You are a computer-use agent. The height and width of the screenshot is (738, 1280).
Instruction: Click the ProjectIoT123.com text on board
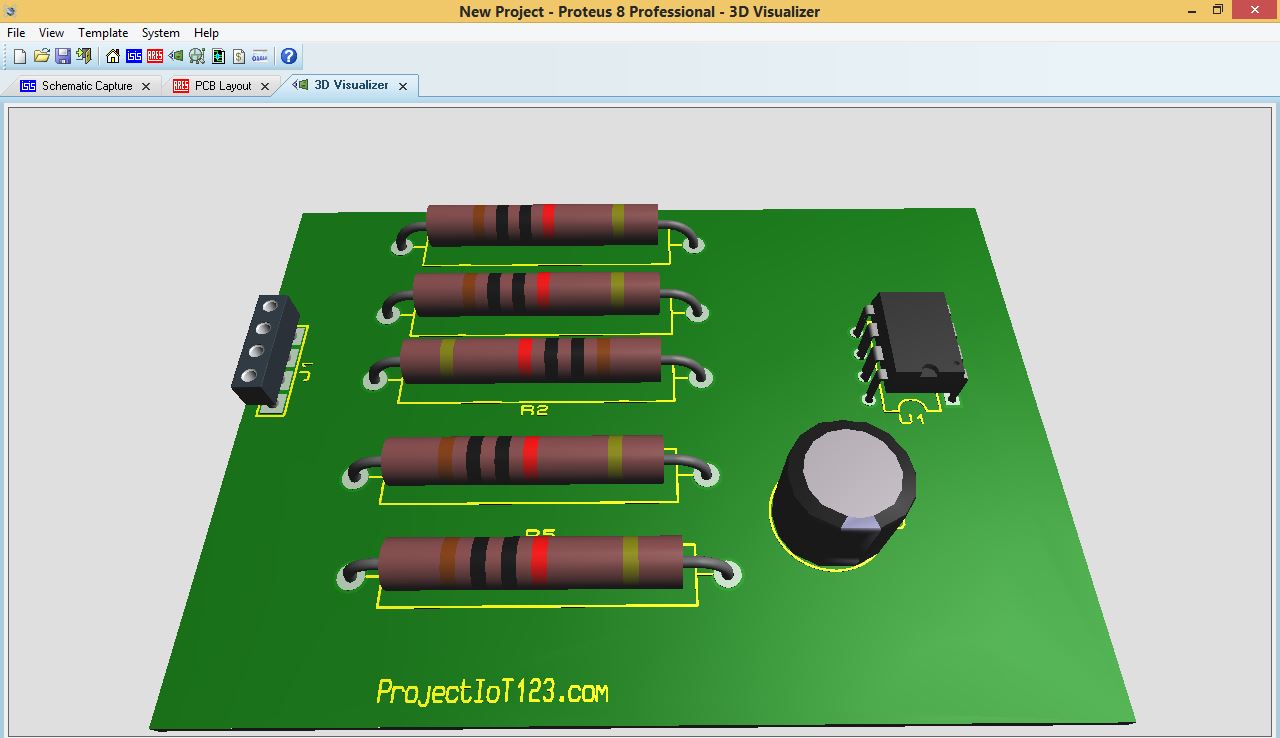[x=492, y=691]
